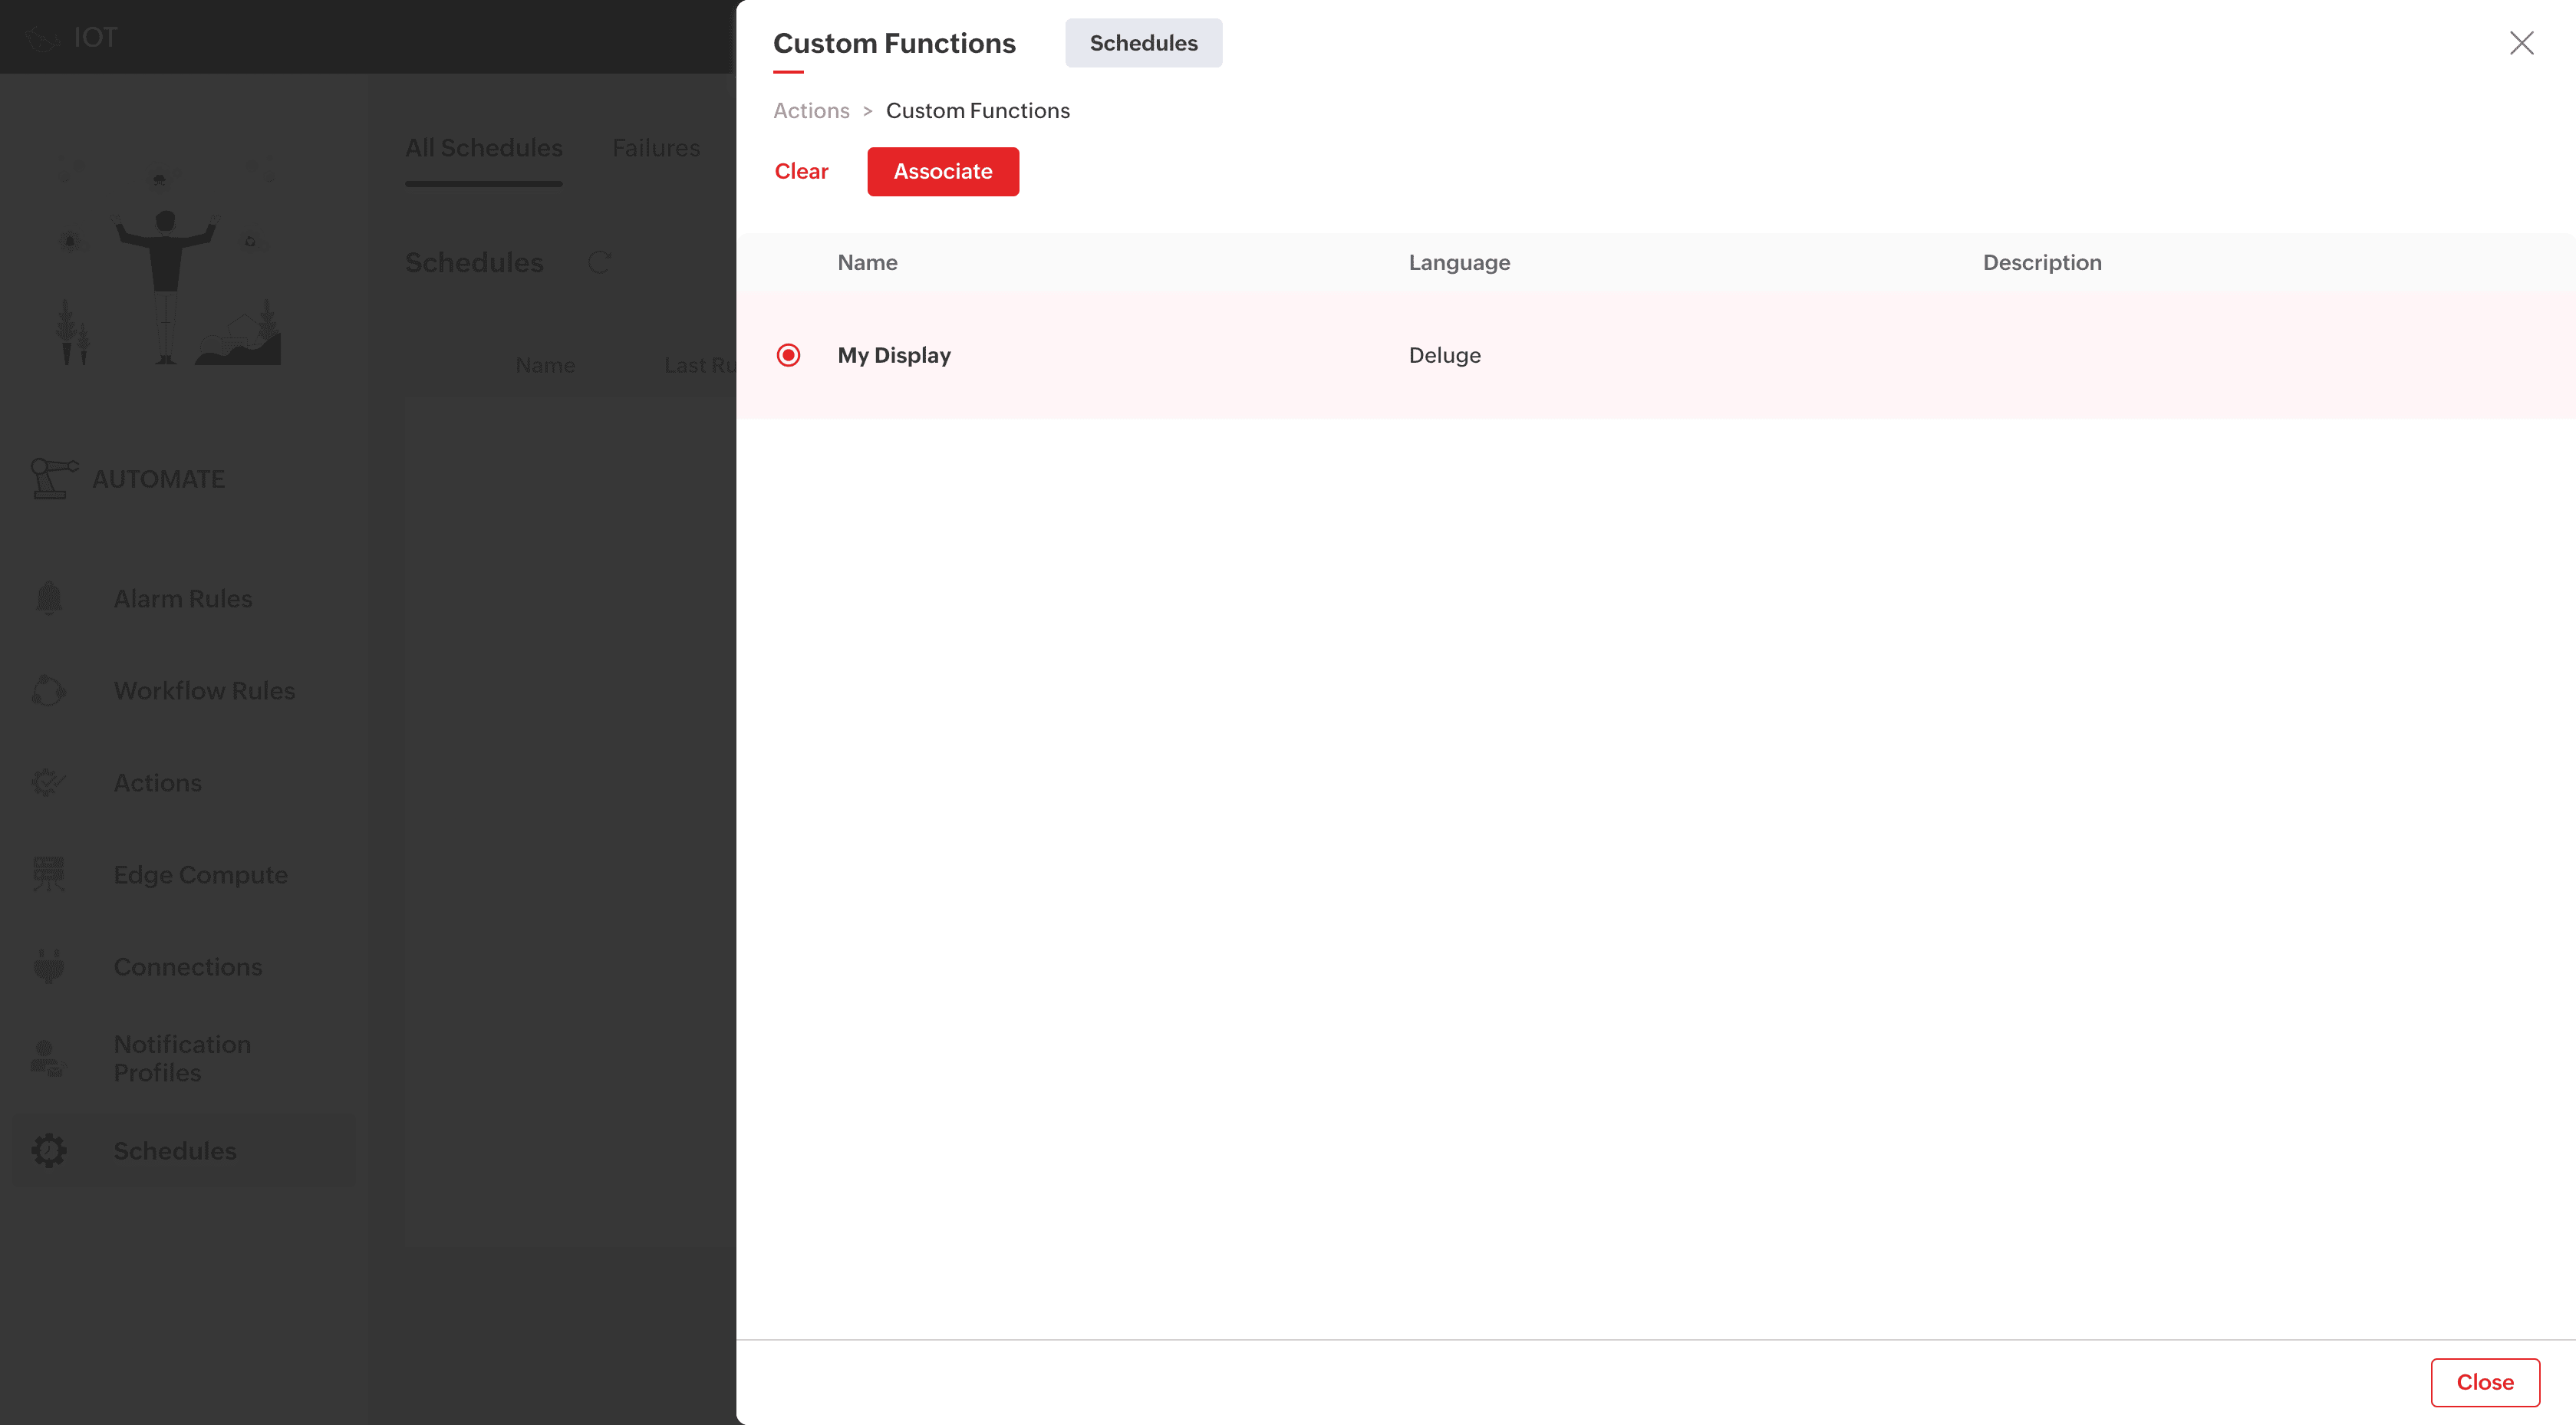Open the Custom Functions tab
Screen dimensions: 2576x1425
[x=894, y=43]
